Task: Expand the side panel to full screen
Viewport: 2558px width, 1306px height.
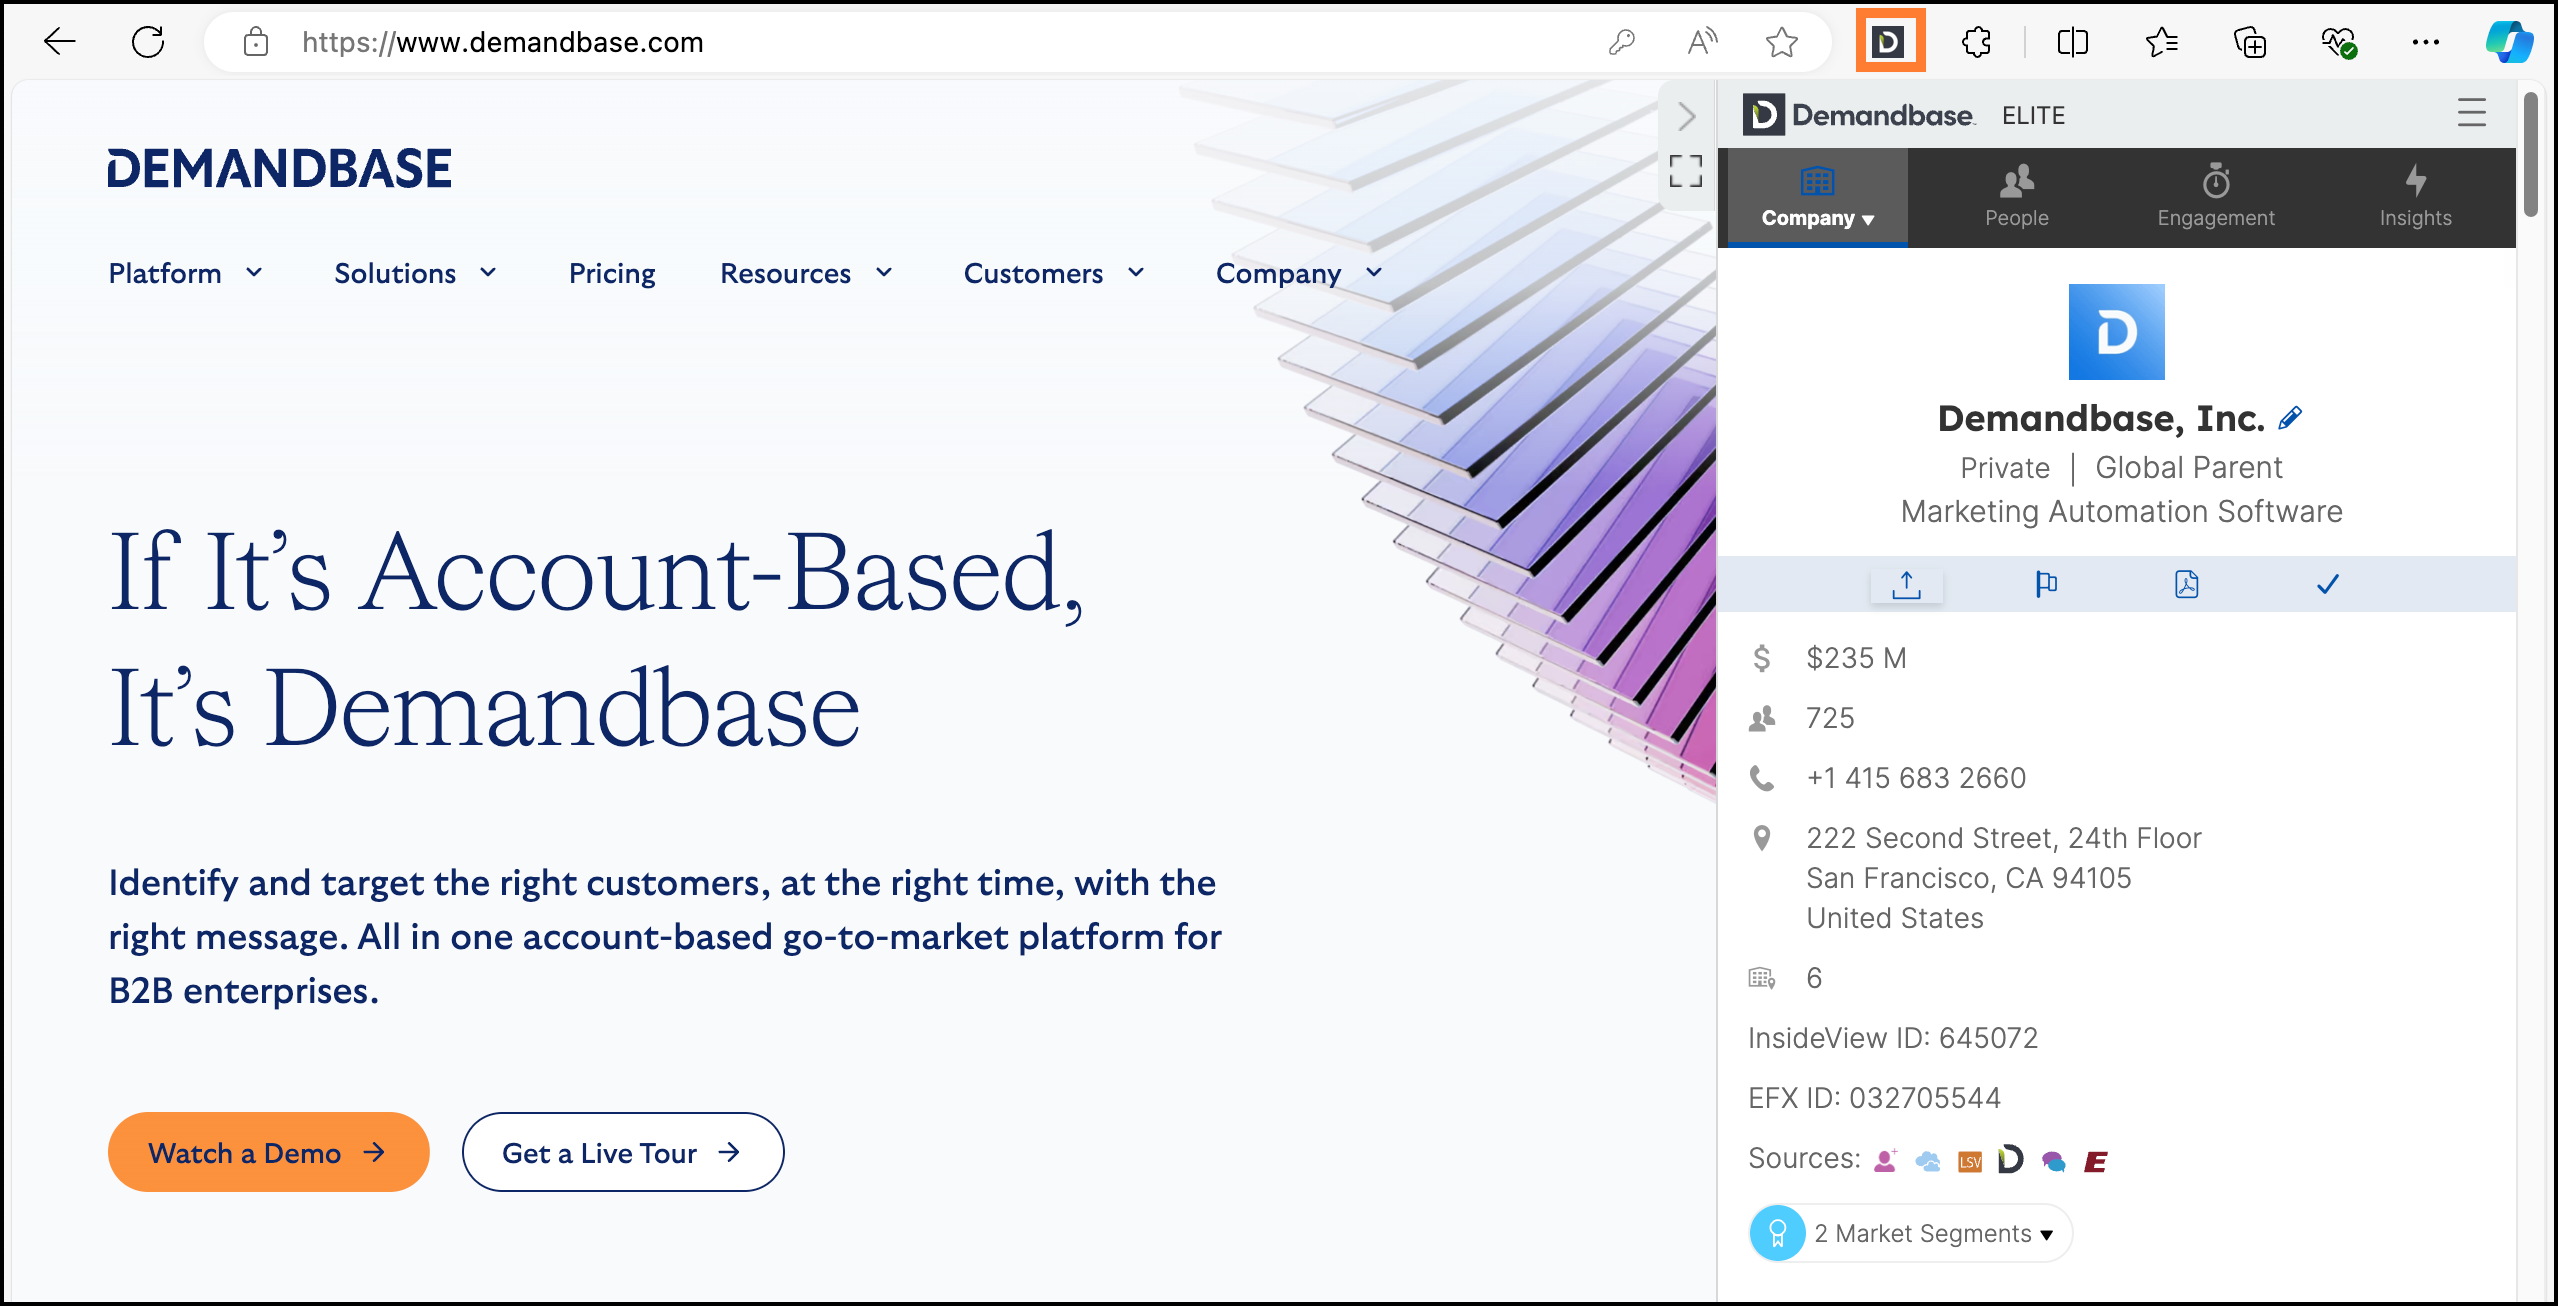Action: tap(1686, 171)
